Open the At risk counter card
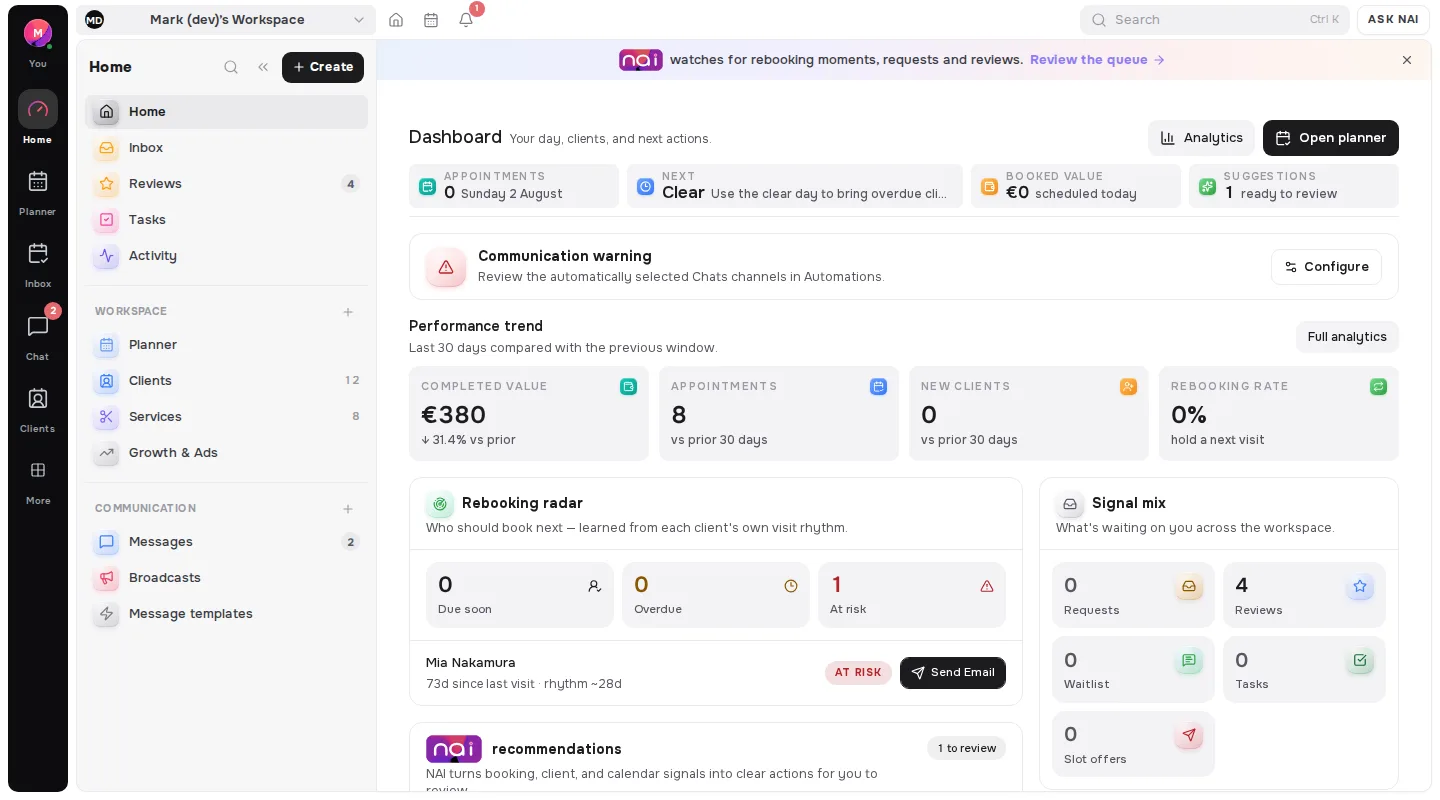 pos(912,595)
